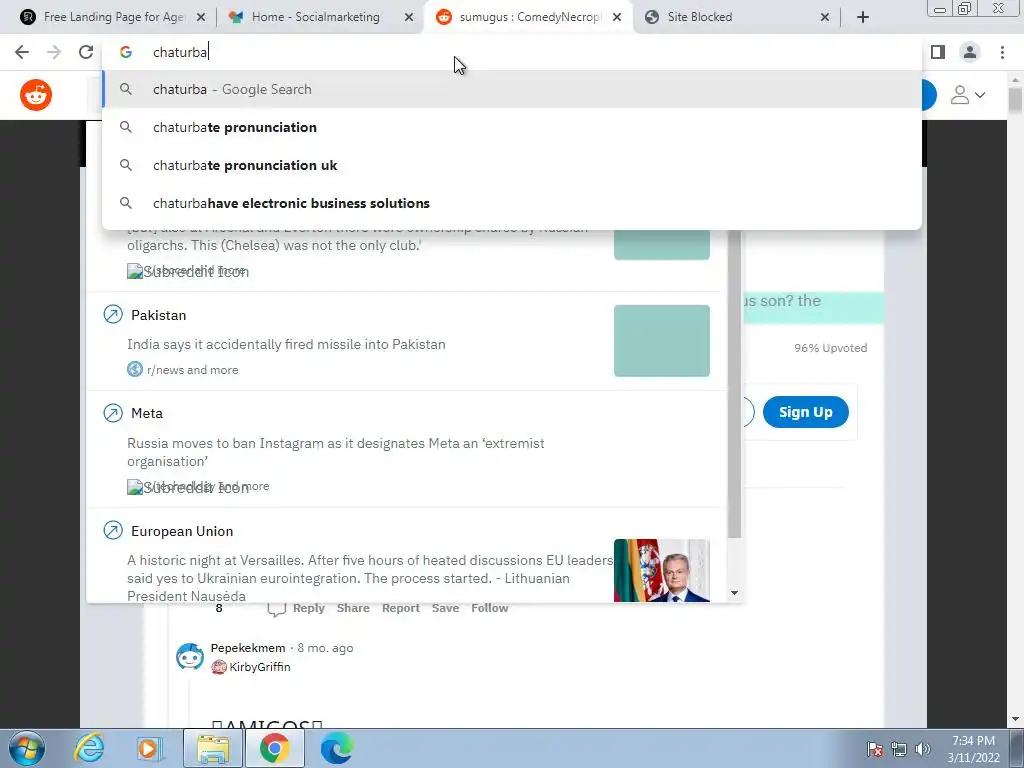The height and width of the screenshot is (768, 1024).
Task: Click the Reddit logo icon
Action: (x=36, y=95)
